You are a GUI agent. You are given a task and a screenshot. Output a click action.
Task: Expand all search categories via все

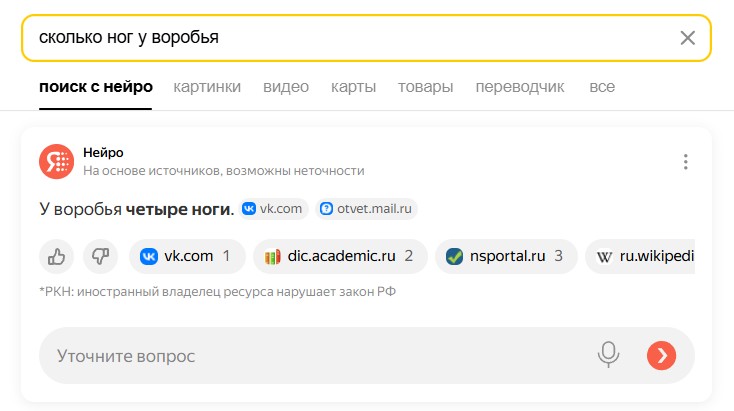pyautogui.click(x=602, y=87)
